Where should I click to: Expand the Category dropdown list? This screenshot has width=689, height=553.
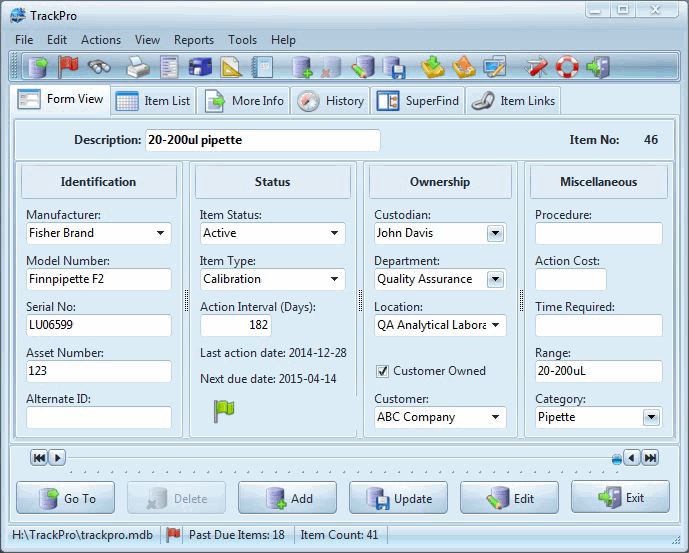pyautogui.click(x=651, y=417)
